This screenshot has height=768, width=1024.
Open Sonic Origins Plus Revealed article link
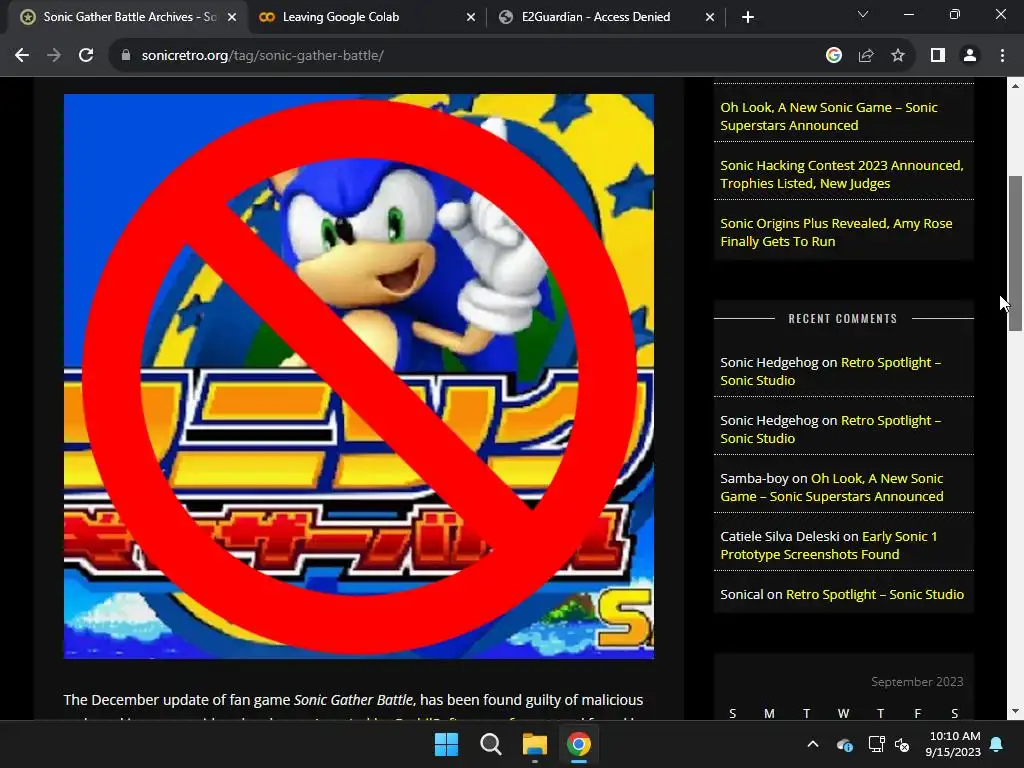pos(836,232)
